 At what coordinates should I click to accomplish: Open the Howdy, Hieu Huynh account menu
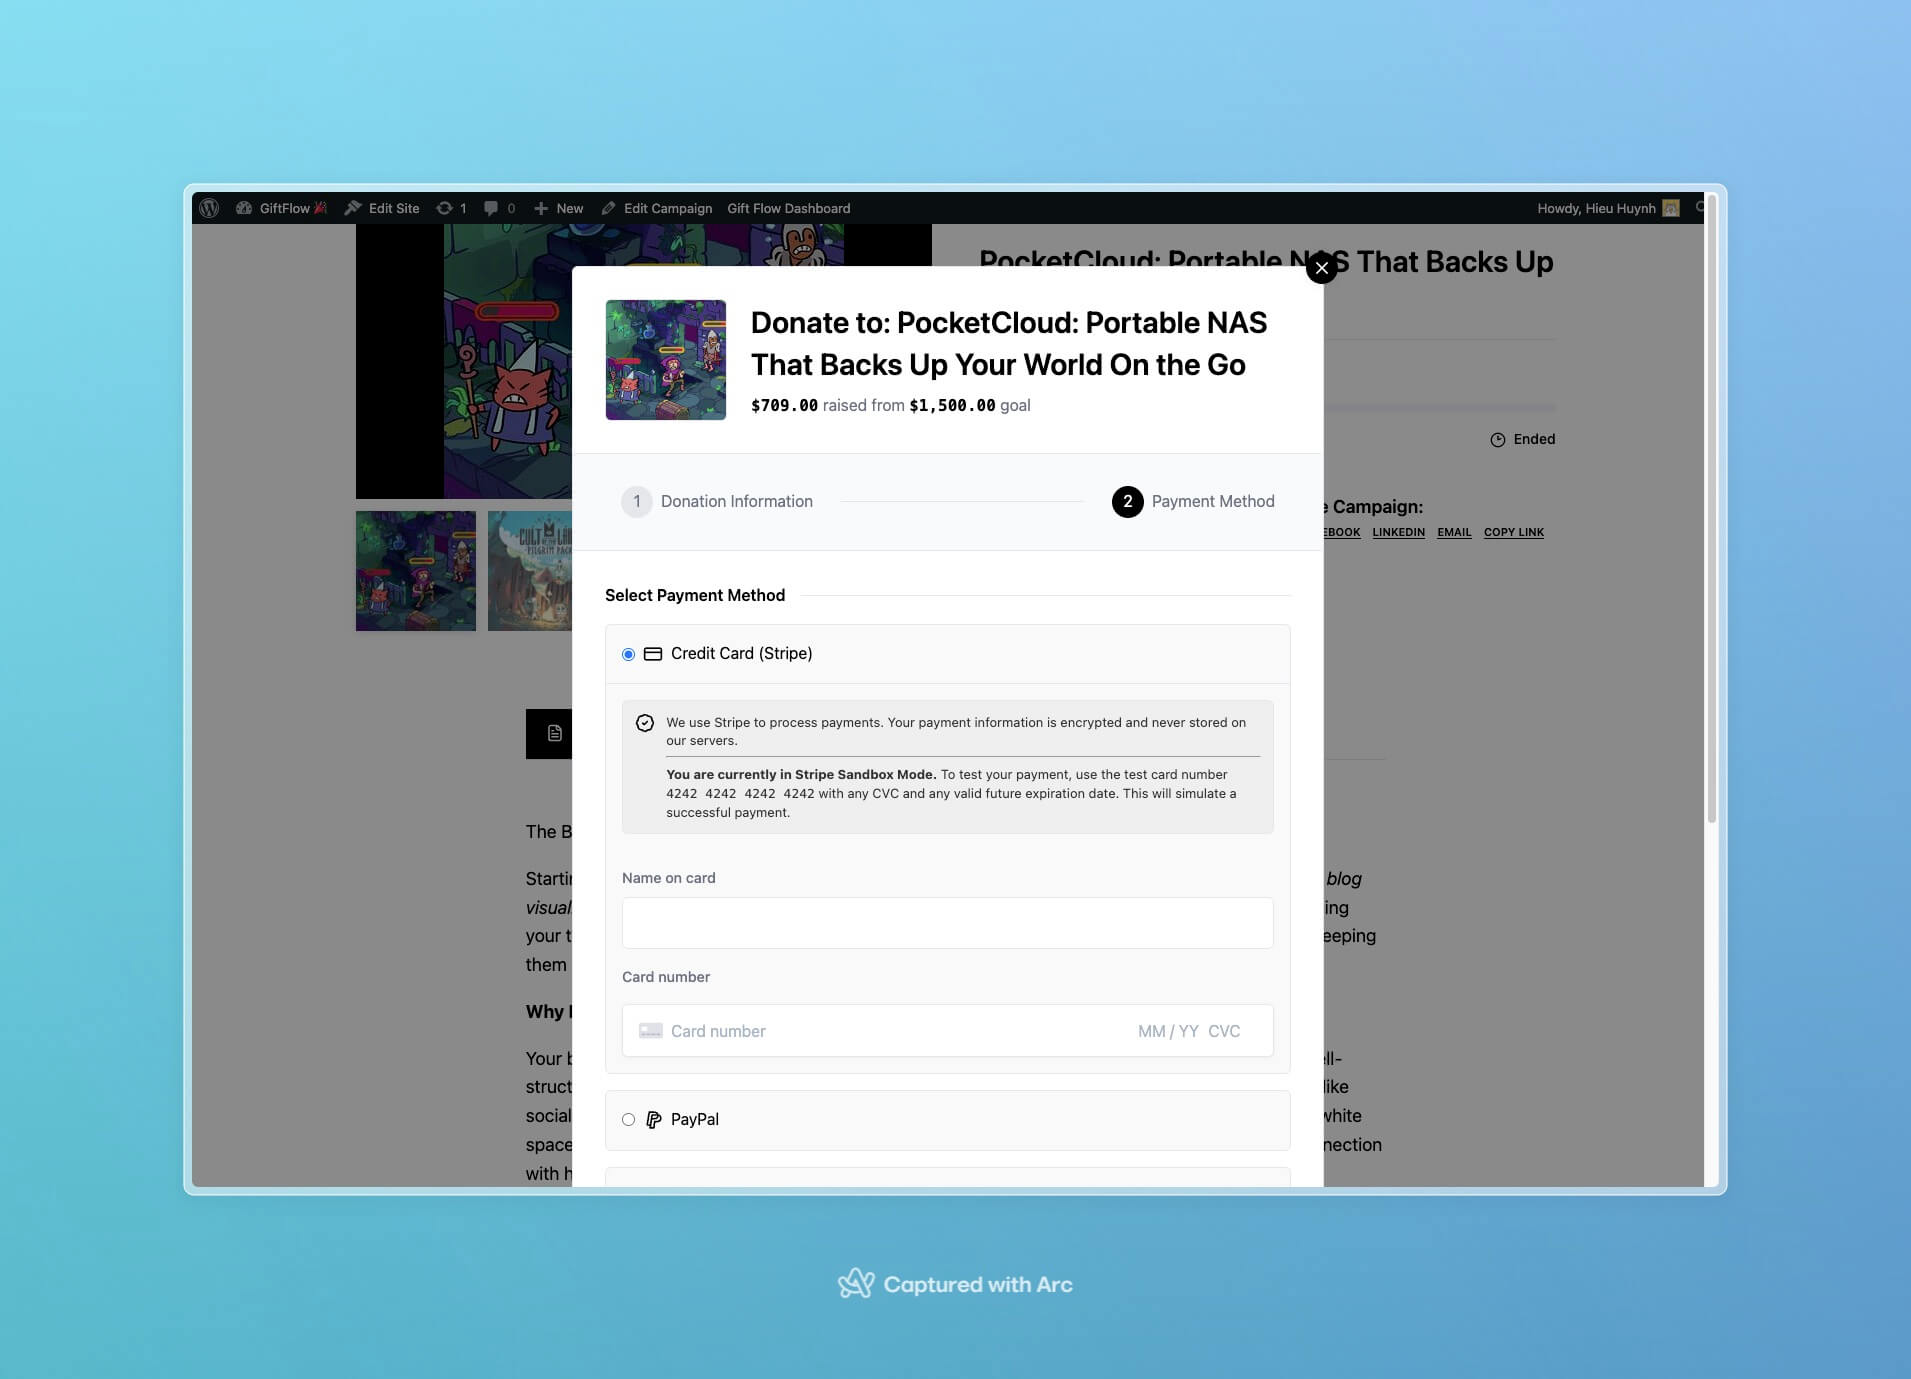click(x=1607, y=208)
